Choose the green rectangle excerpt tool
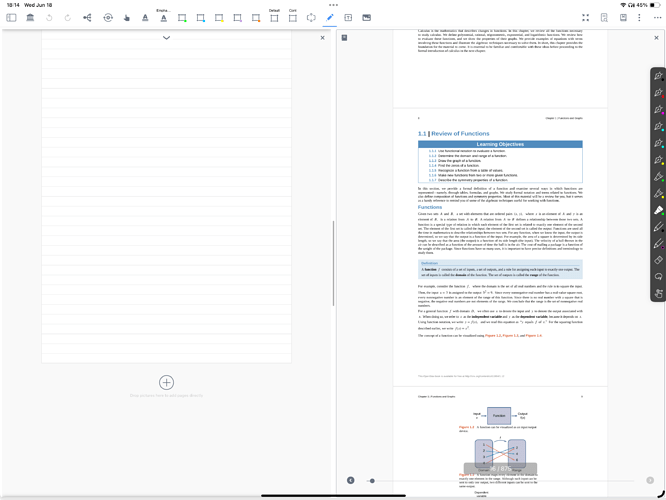The height and width of the screenshot is (500, 666). 182,17
